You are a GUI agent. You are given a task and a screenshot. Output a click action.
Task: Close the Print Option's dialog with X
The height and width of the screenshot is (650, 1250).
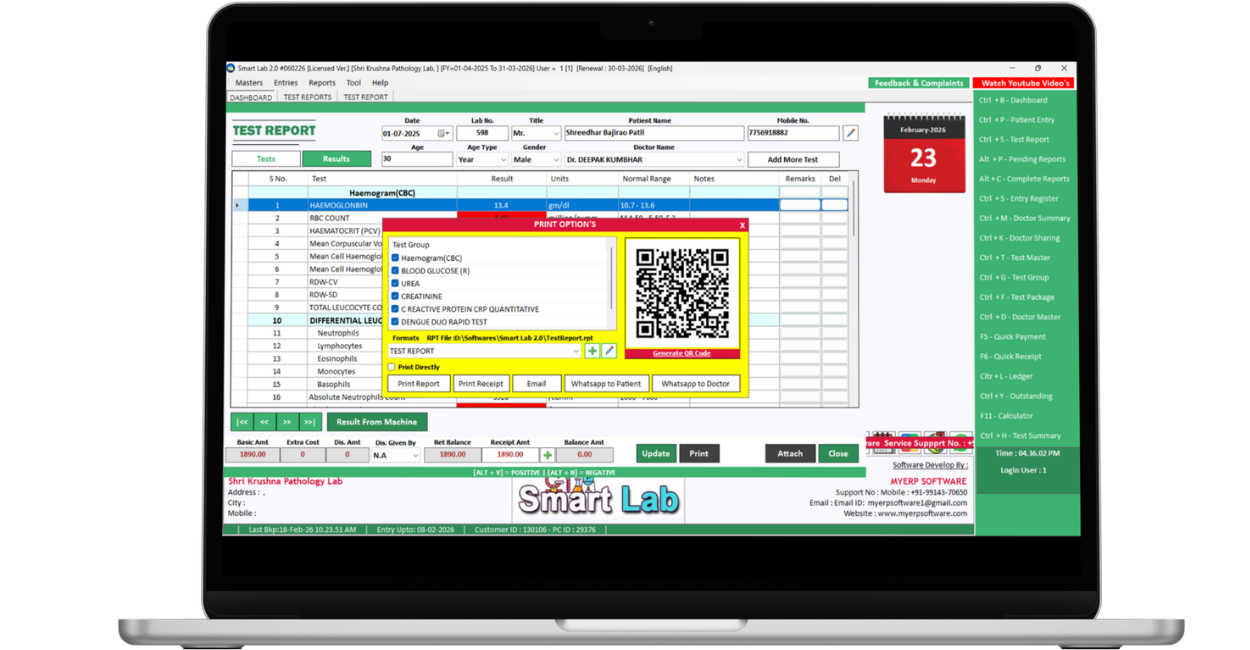point(742,225)
